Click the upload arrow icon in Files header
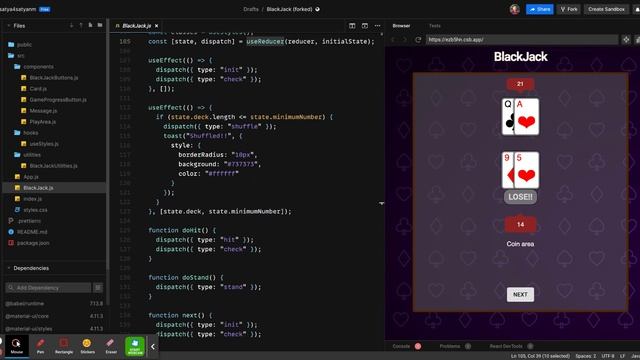Screen dimensions: 640x360 (81, 25)
